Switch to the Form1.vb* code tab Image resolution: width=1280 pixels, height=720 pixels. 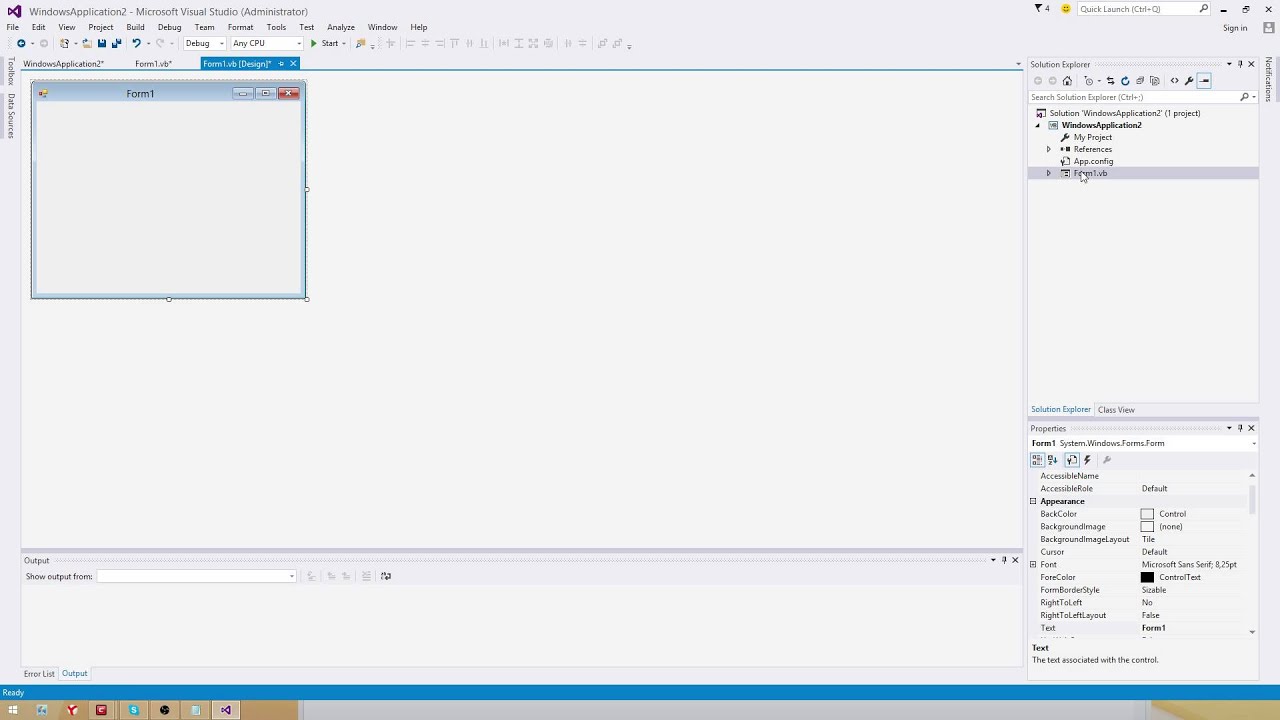coord(153,64)
